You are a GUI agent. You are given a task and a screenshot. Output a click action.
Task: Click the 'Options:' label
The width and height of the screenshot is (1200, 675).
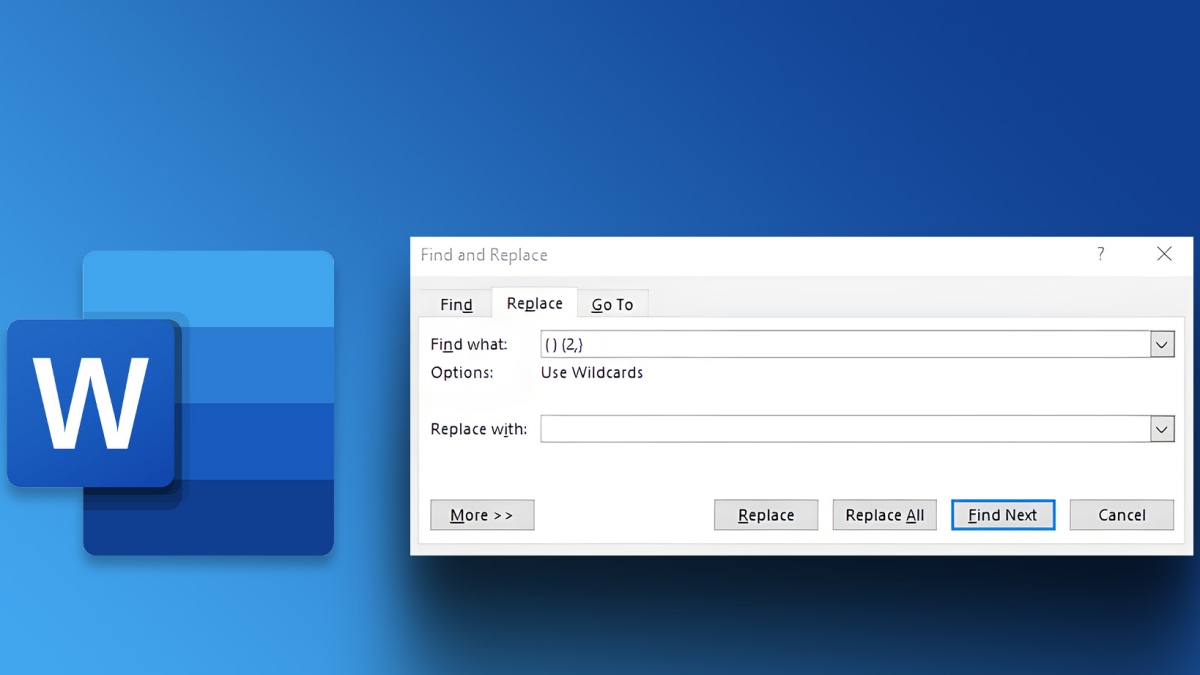[462, 373]
